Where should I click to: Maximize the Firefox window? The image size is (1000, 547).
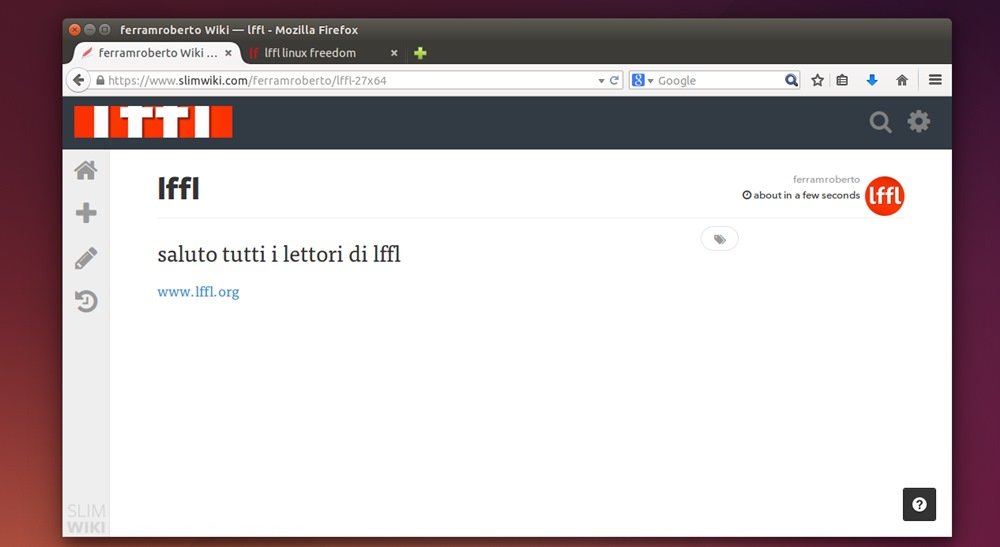point(105,29)
